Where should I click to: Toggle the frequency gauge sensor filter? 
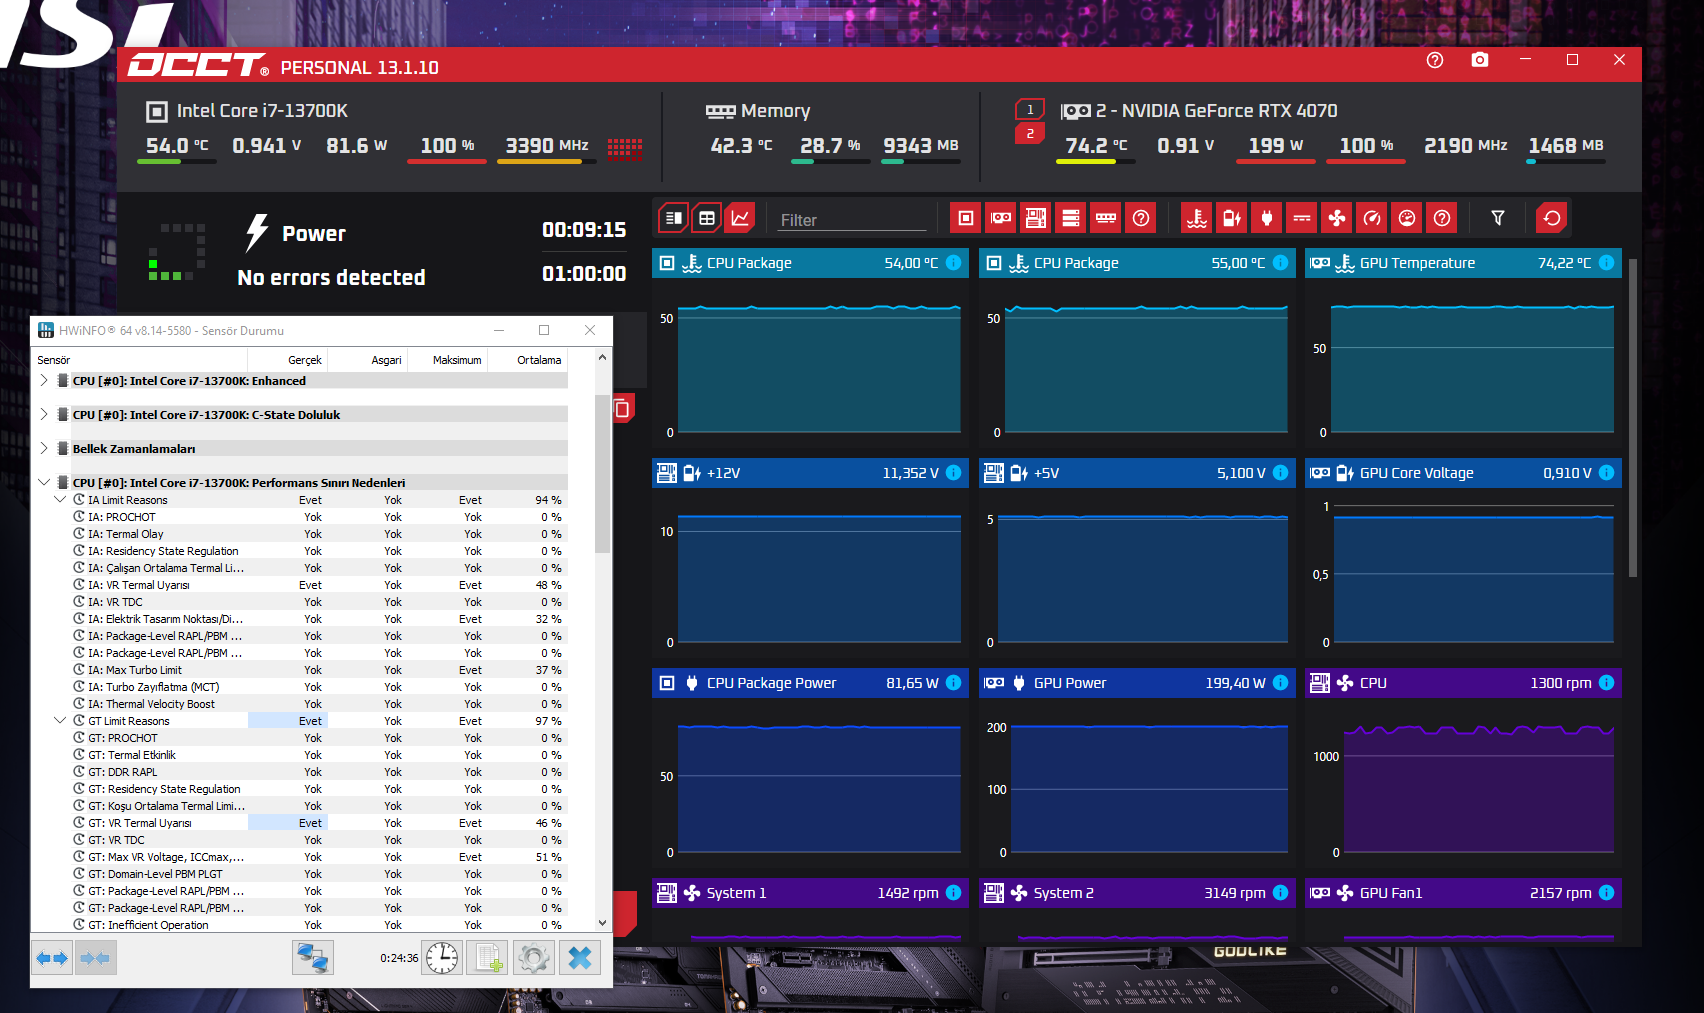click(1372, 218)
